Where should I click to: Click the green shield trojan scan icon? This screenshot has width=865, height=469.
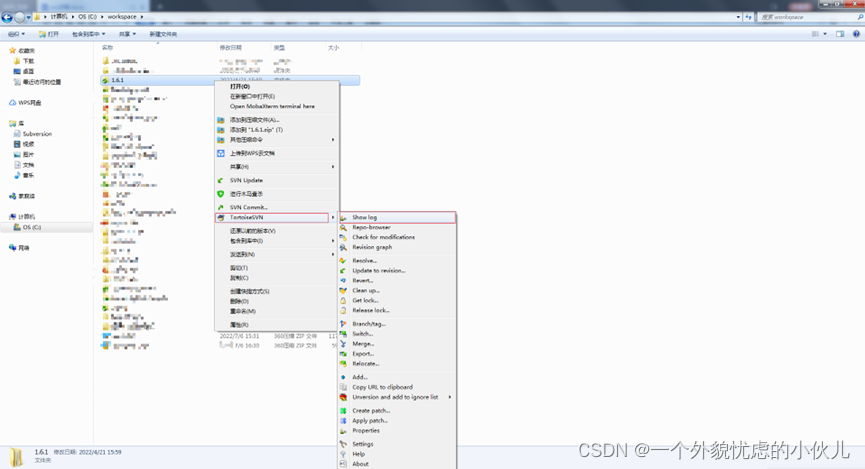pos(221,194)
